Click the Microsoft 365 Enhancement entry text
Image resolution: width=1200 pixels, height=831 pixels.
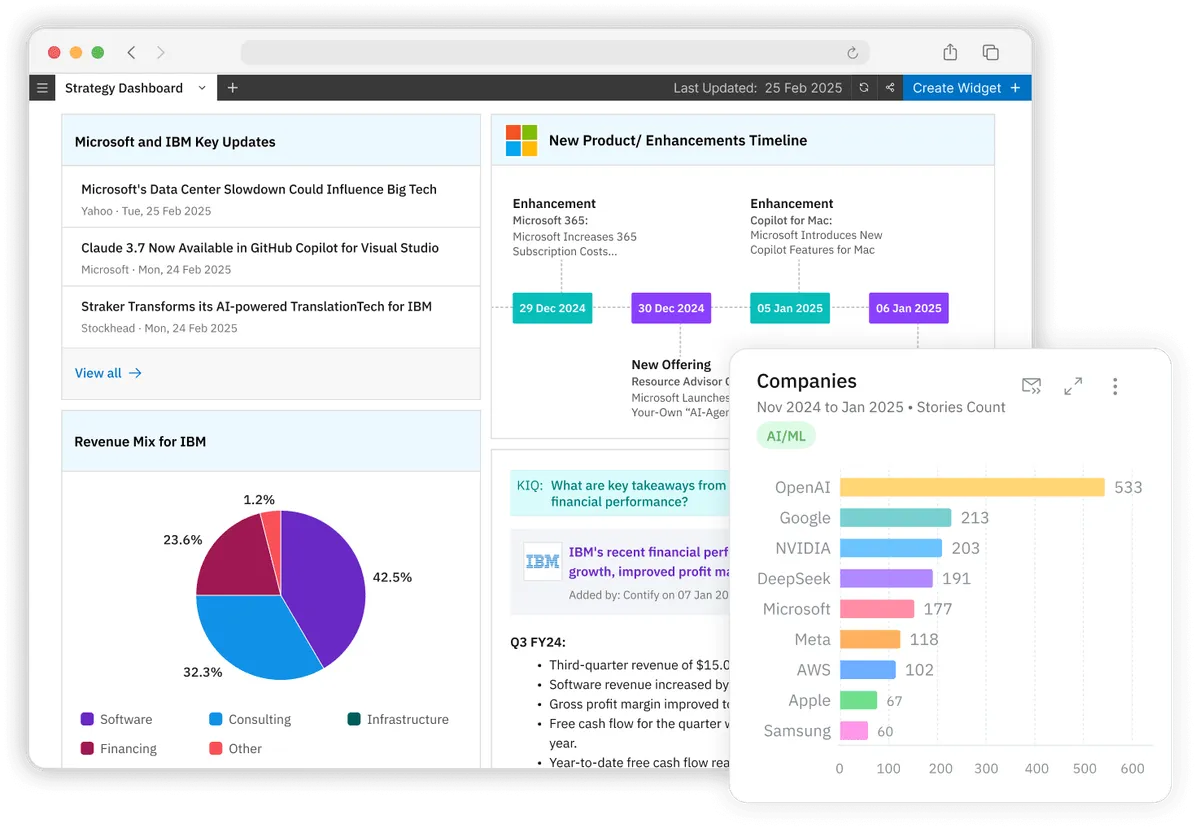(x=575, y=228)
